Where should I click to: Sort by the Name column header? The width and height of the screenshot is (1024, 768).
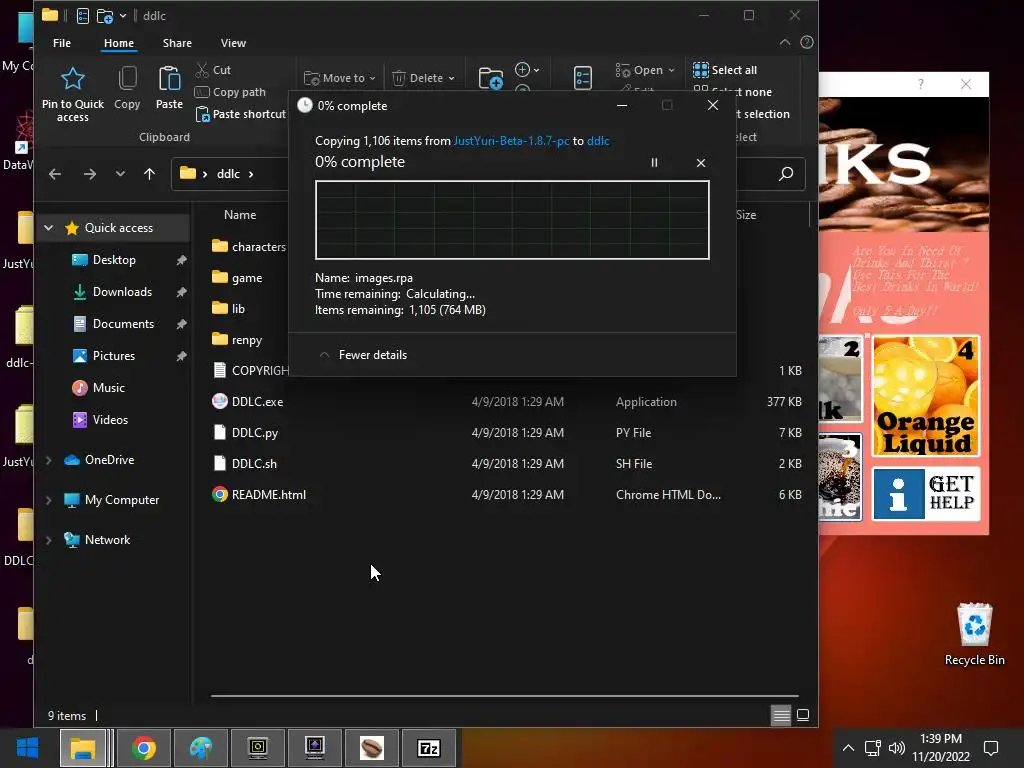tap(240, 215)
